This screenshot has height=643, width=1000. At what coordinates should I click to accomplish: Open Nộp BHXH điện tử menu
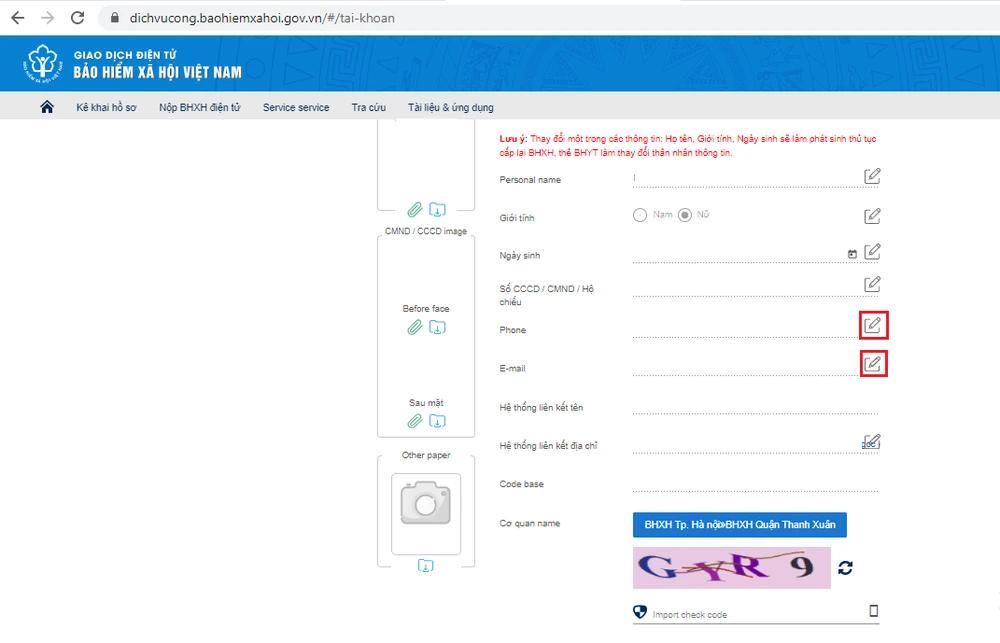[199, 107]
